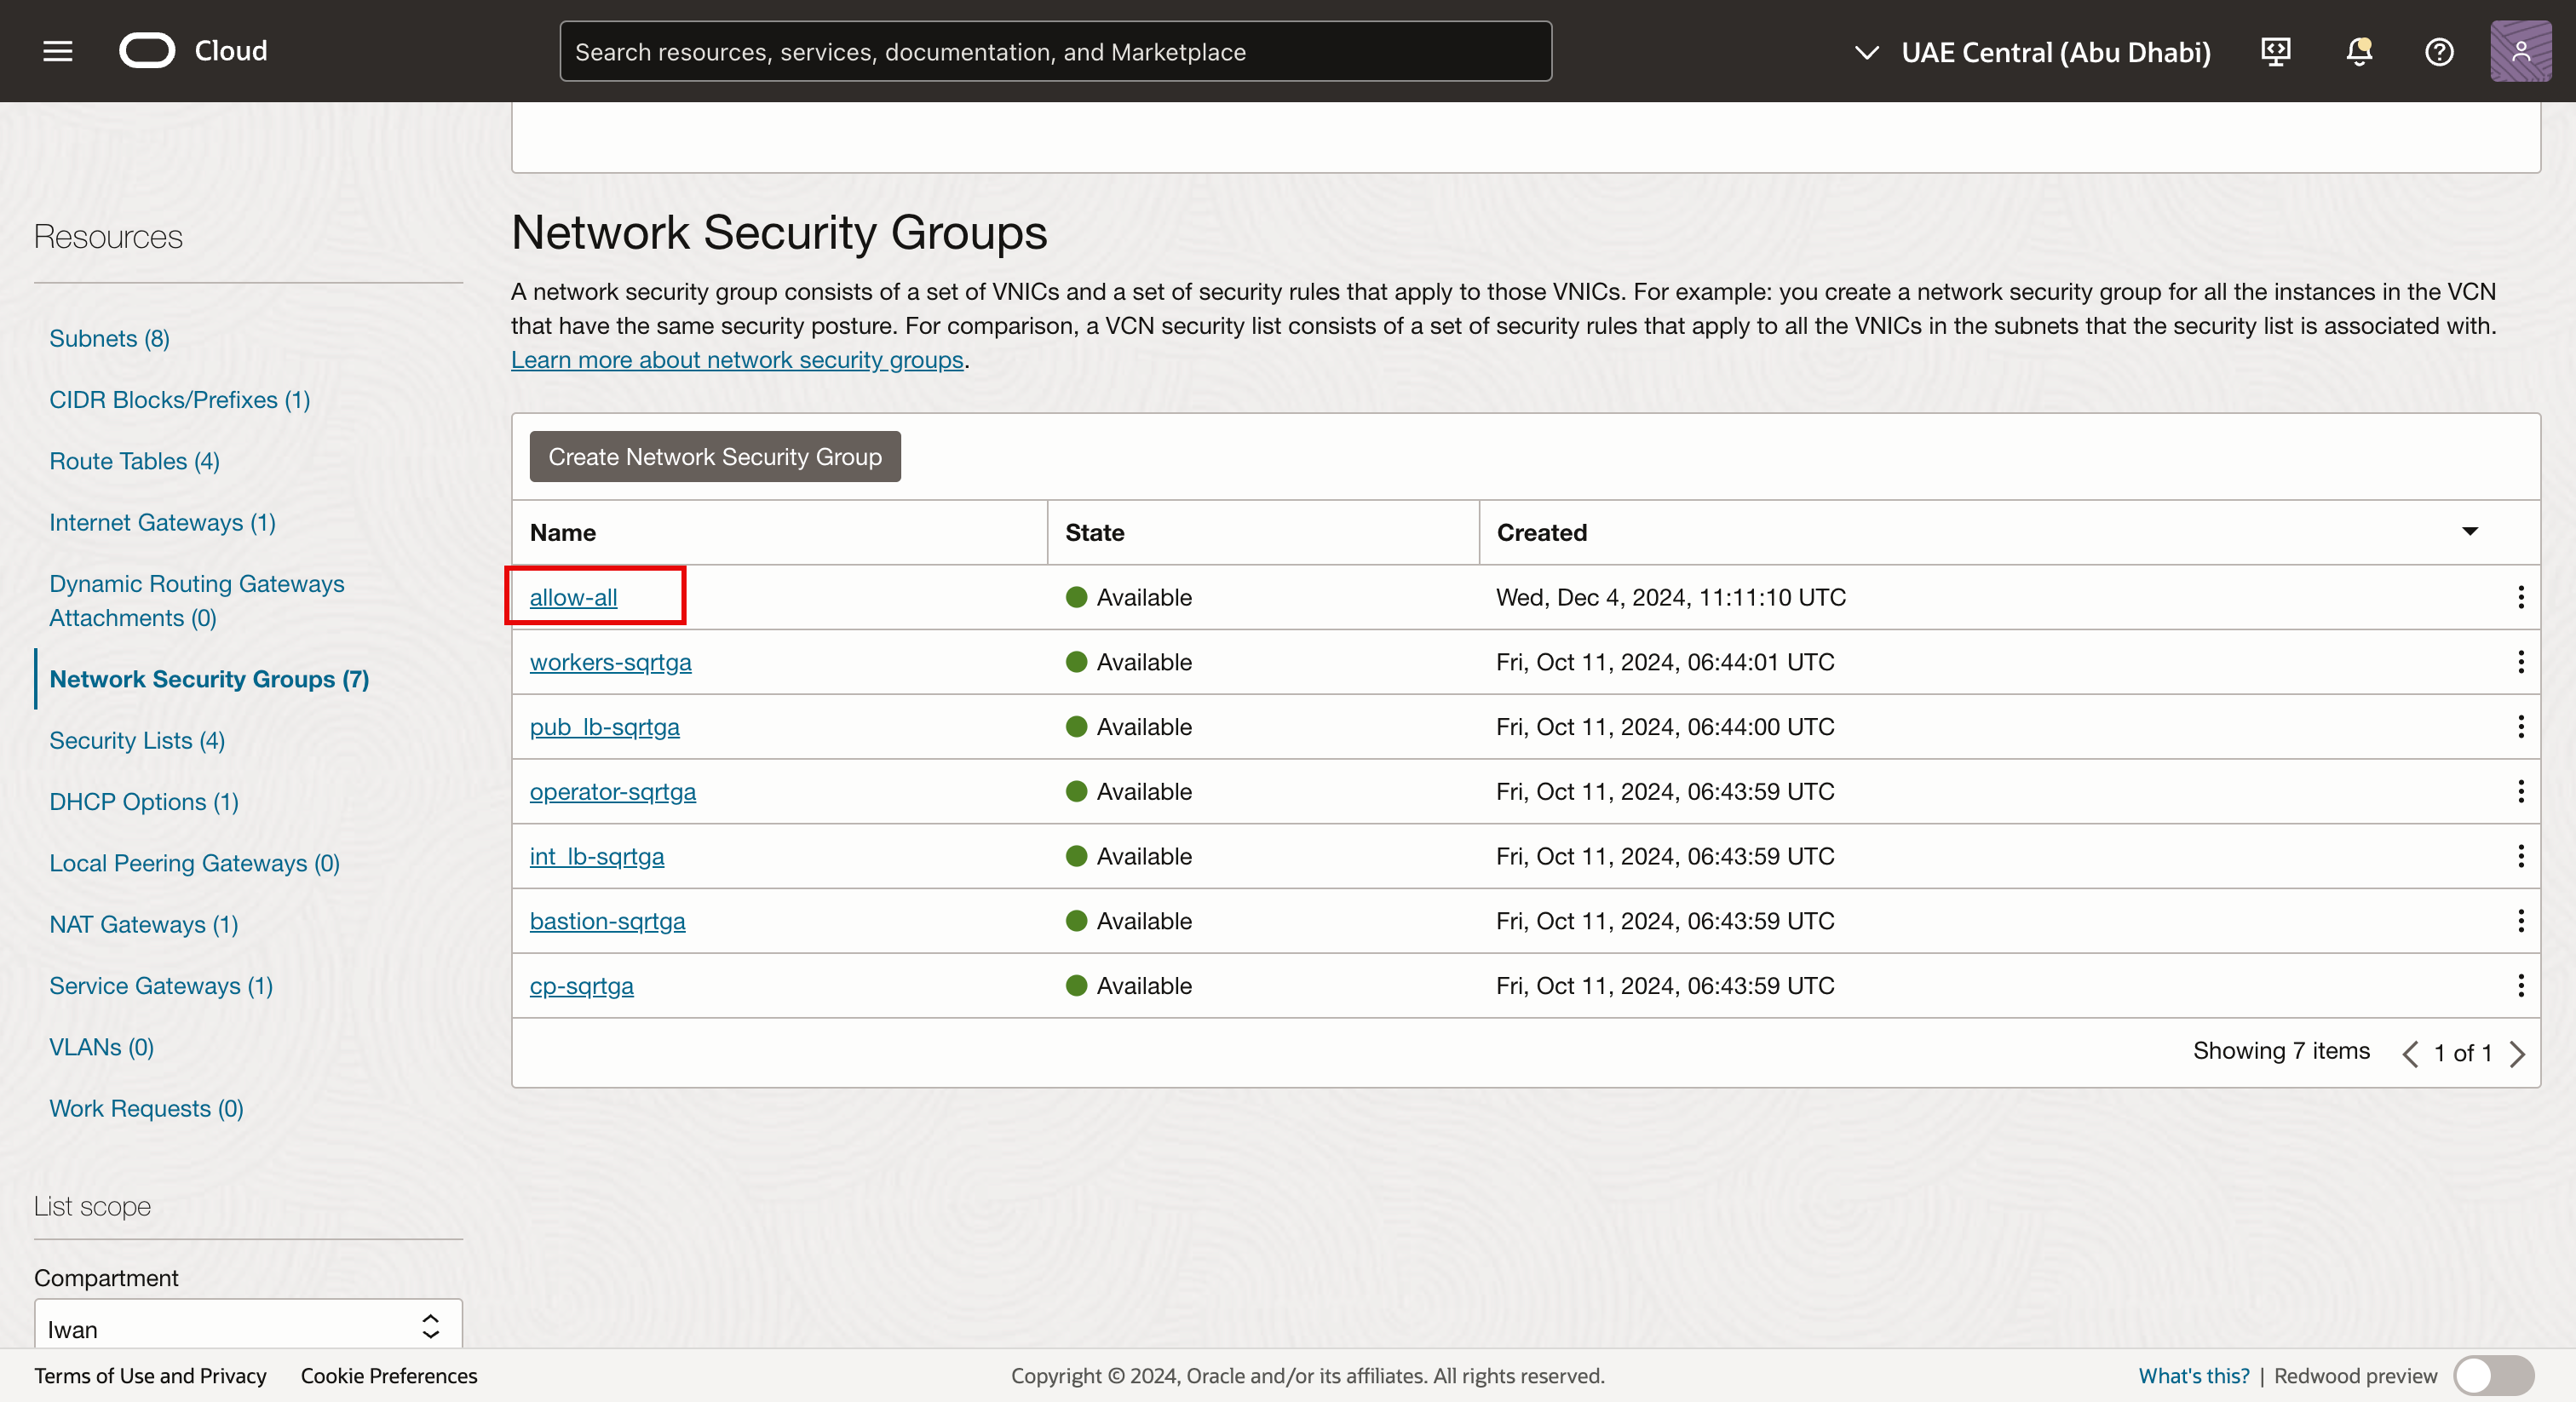This screenshot has width=2576, height=1402.
Task: Sort by the Created column arrow
Action: click(x=2469, y=532)
